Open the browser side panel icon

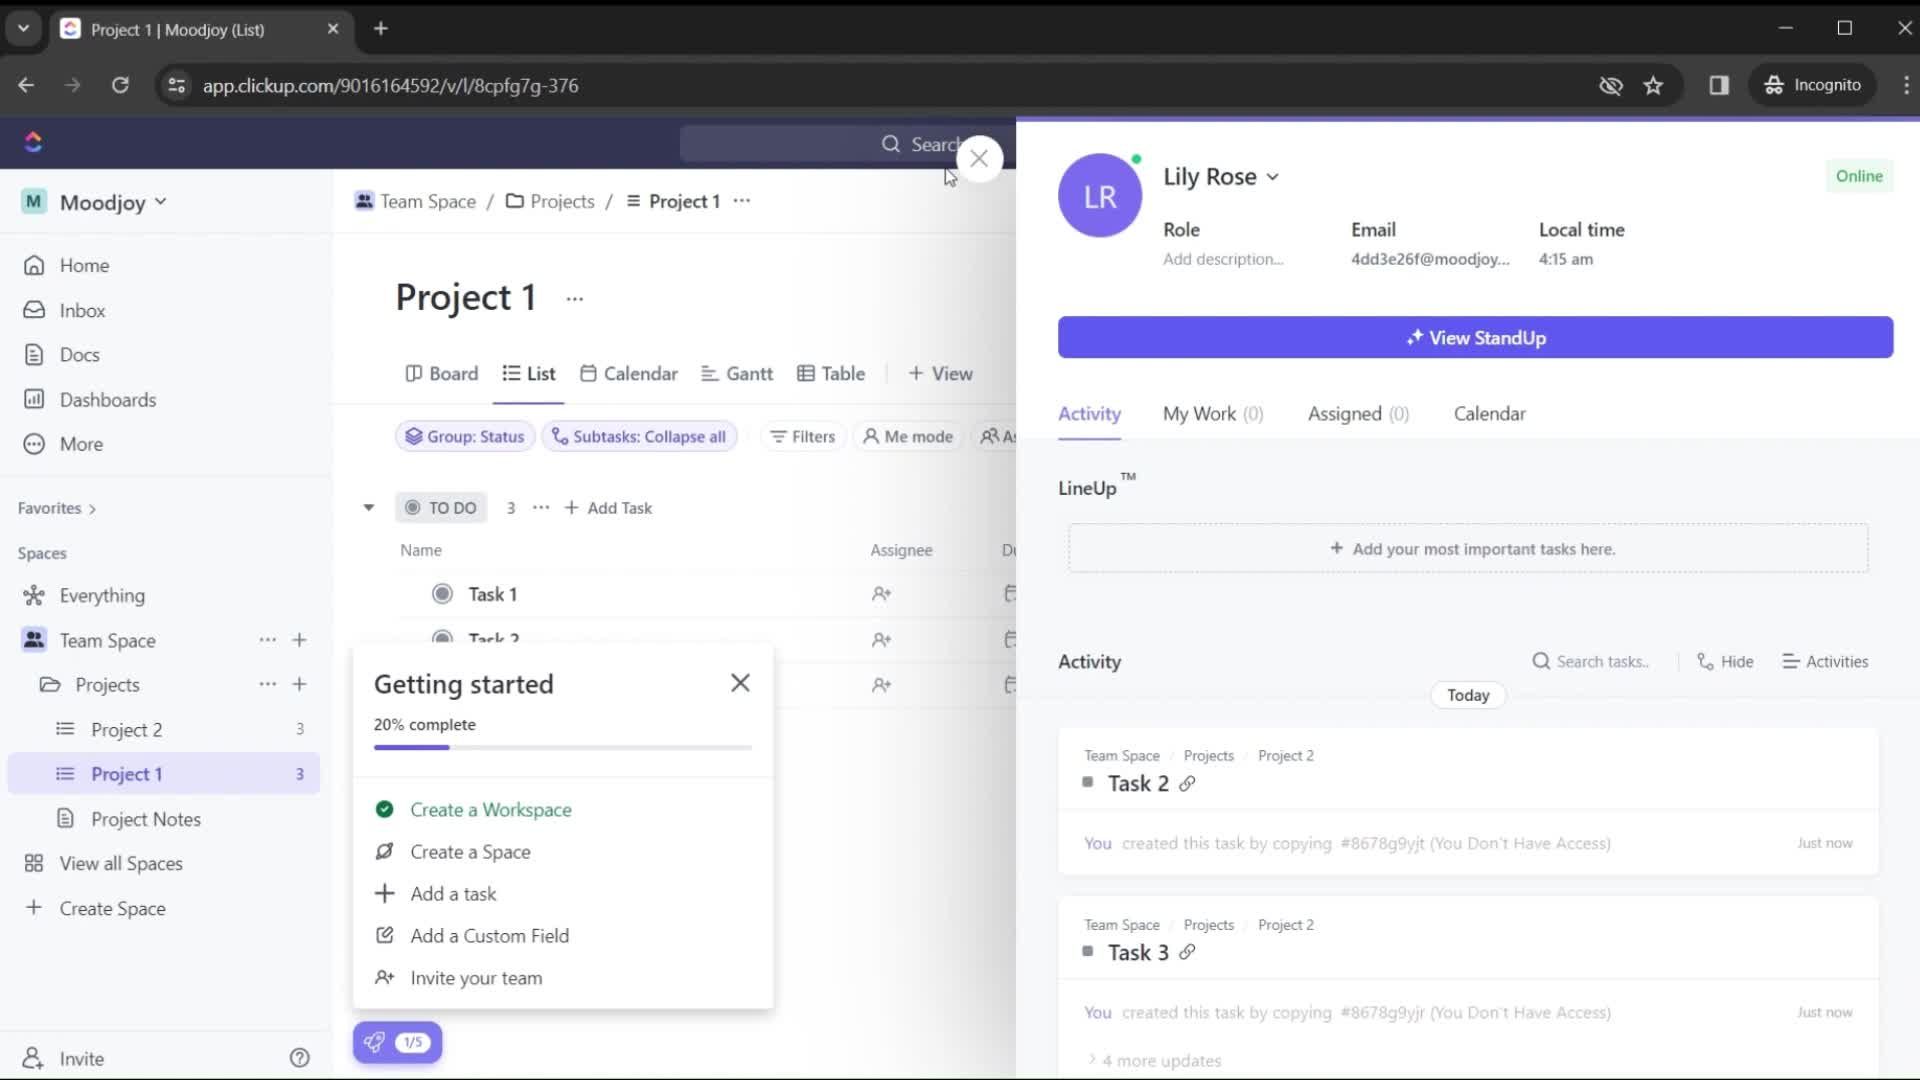tap(1719, 86)
